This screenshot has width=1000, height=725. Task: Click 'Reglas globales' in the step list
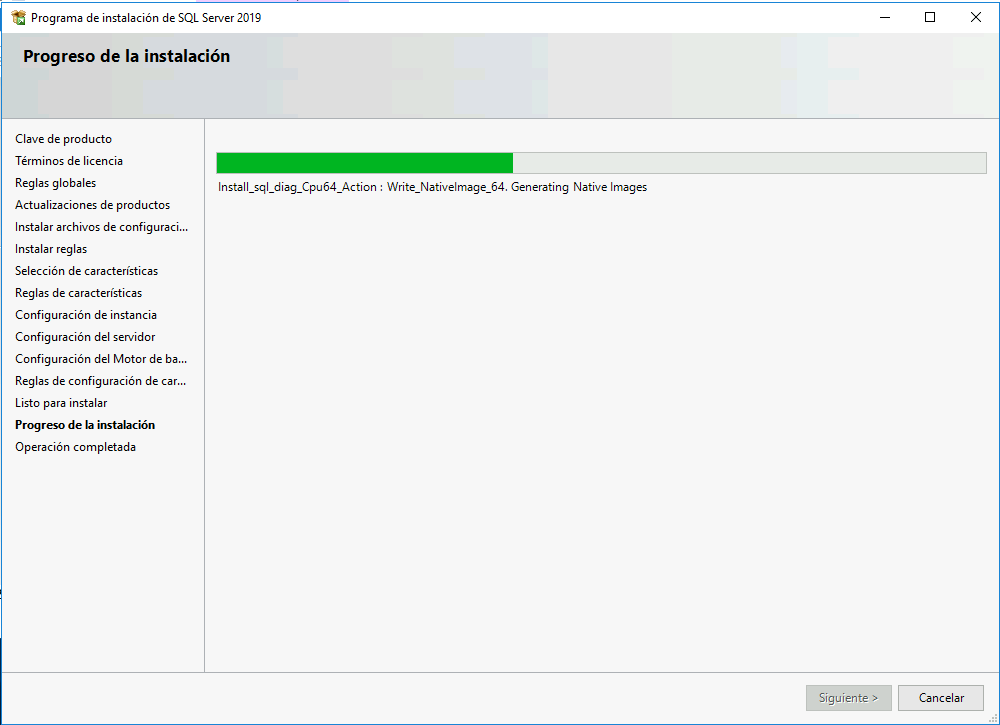[x=55, y=183]
